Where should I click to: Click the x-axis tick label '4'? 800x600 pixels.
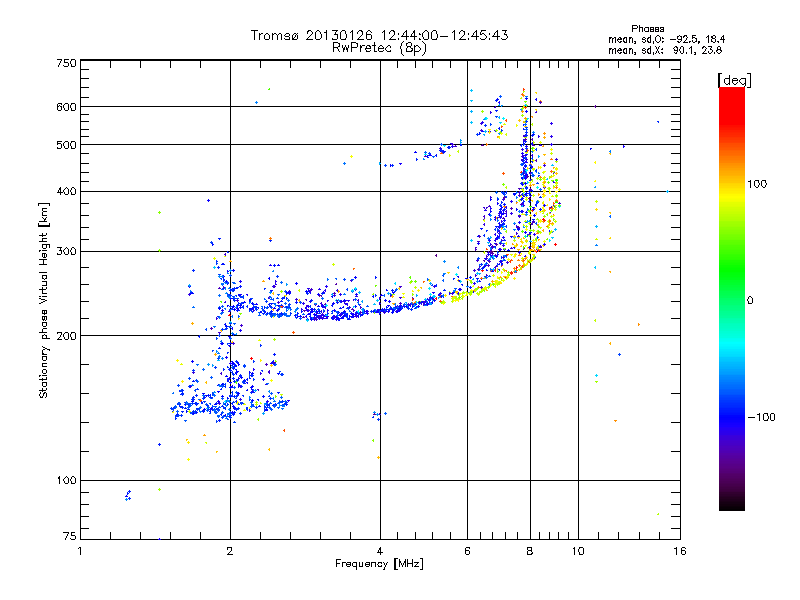pos(380,552)
